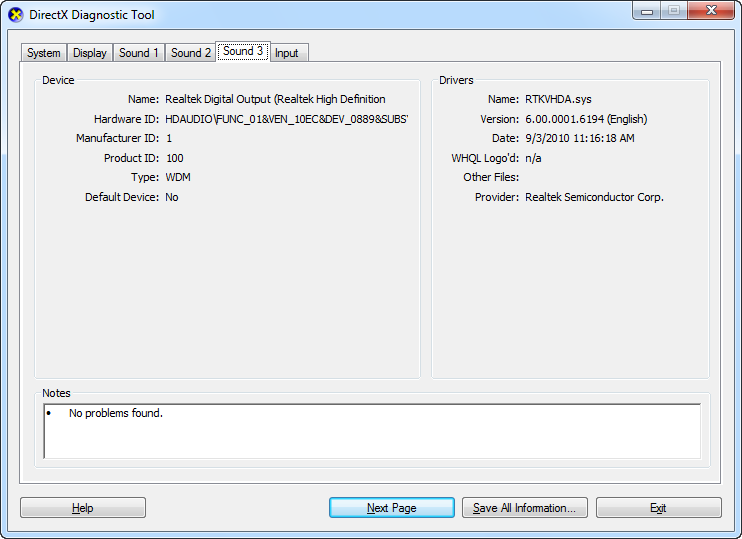Open the Input tab
The width and height of the screenshot is (742, 539).
pyautogui.click(x=287, y=53)
